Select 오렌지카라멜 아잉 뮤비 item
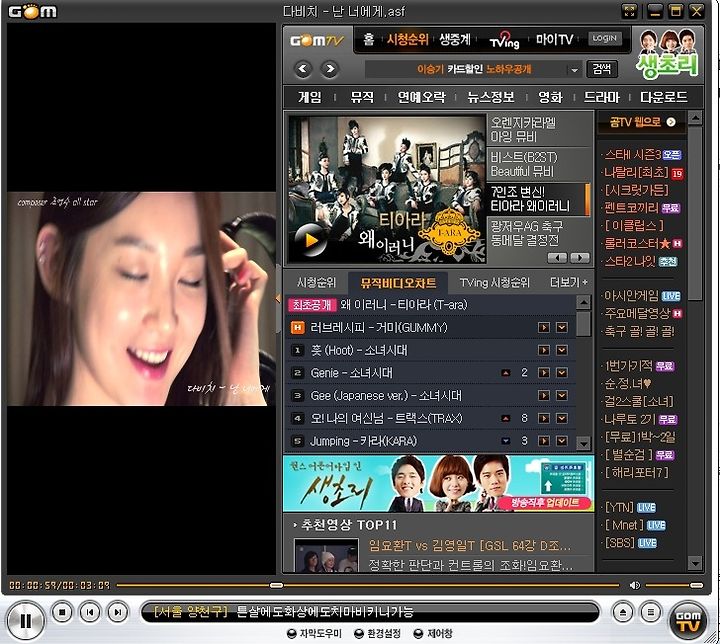The image size is (720, 644). (x=538, y=130)
